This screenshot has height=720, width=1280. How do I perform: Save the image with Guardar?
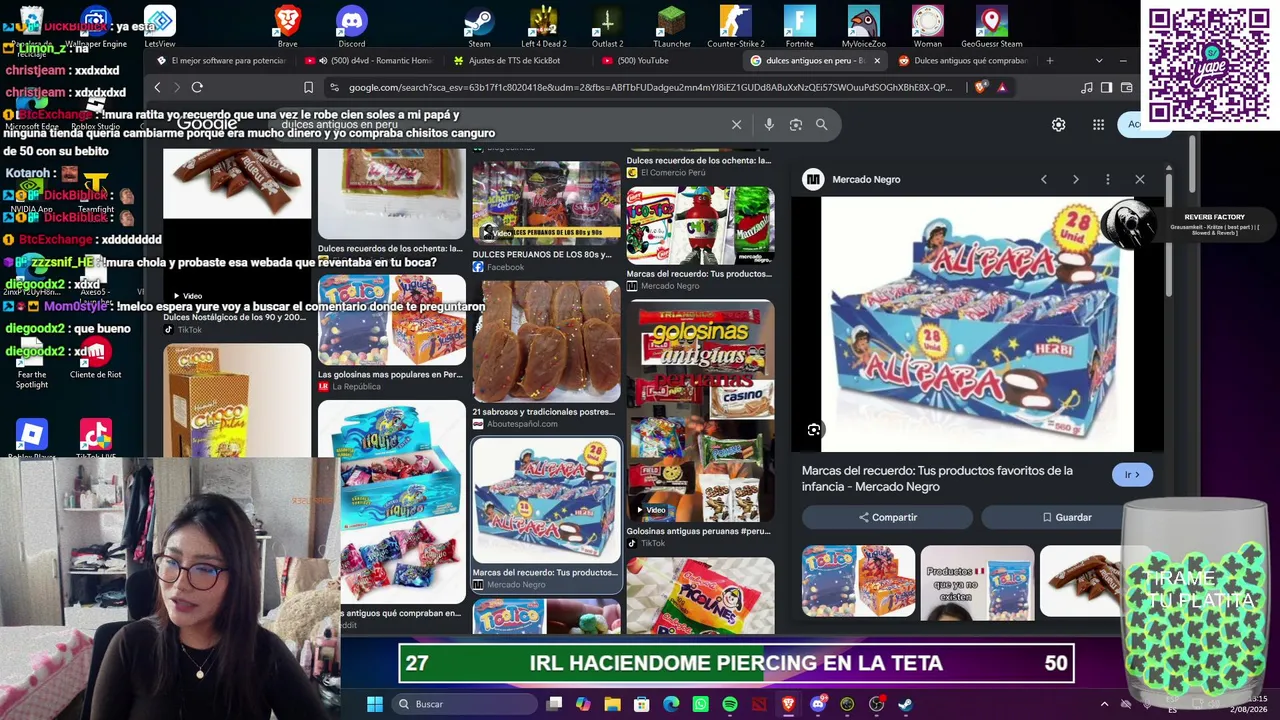point(1067,517)
